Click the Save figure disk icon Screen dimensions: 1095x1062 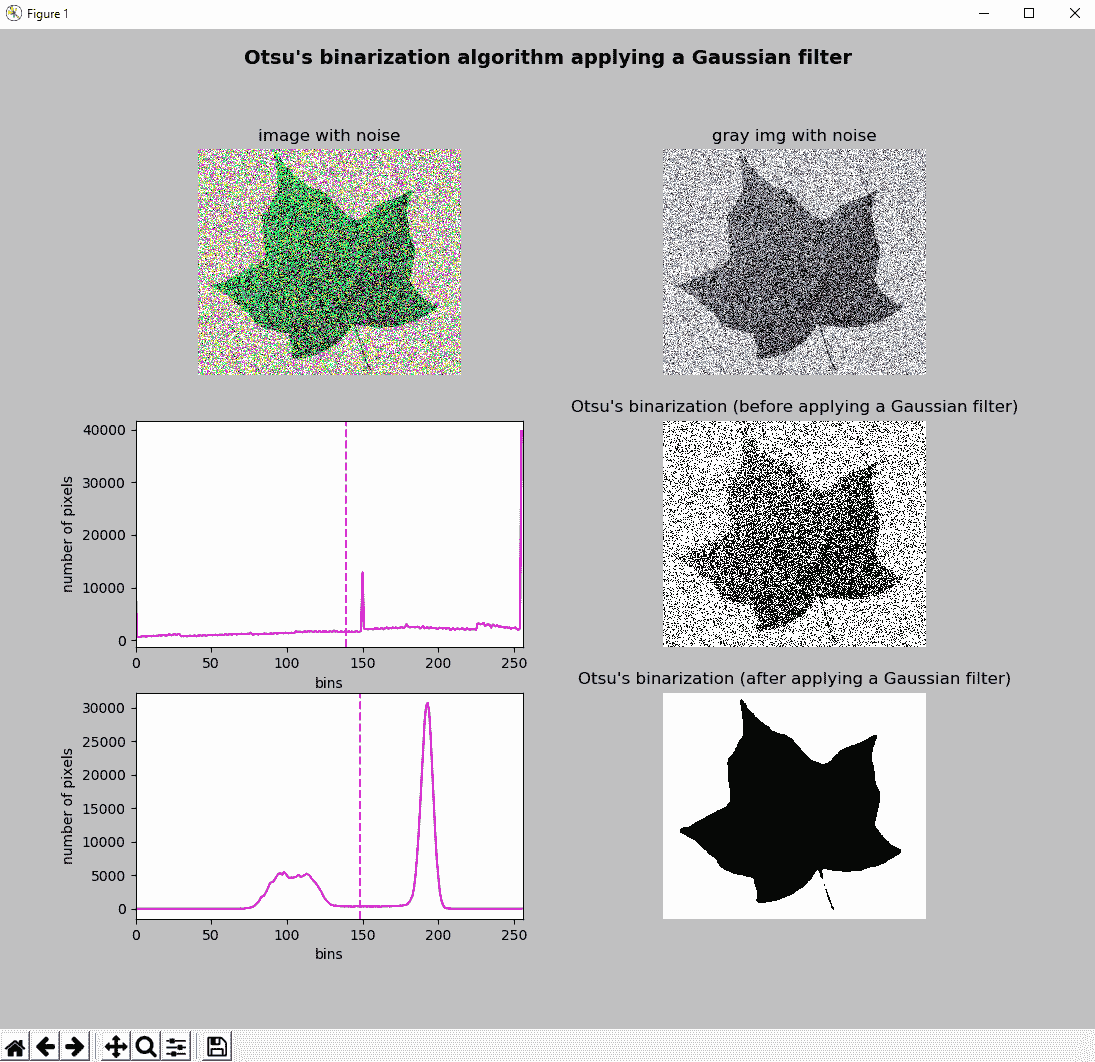[x=217, y=1047]
